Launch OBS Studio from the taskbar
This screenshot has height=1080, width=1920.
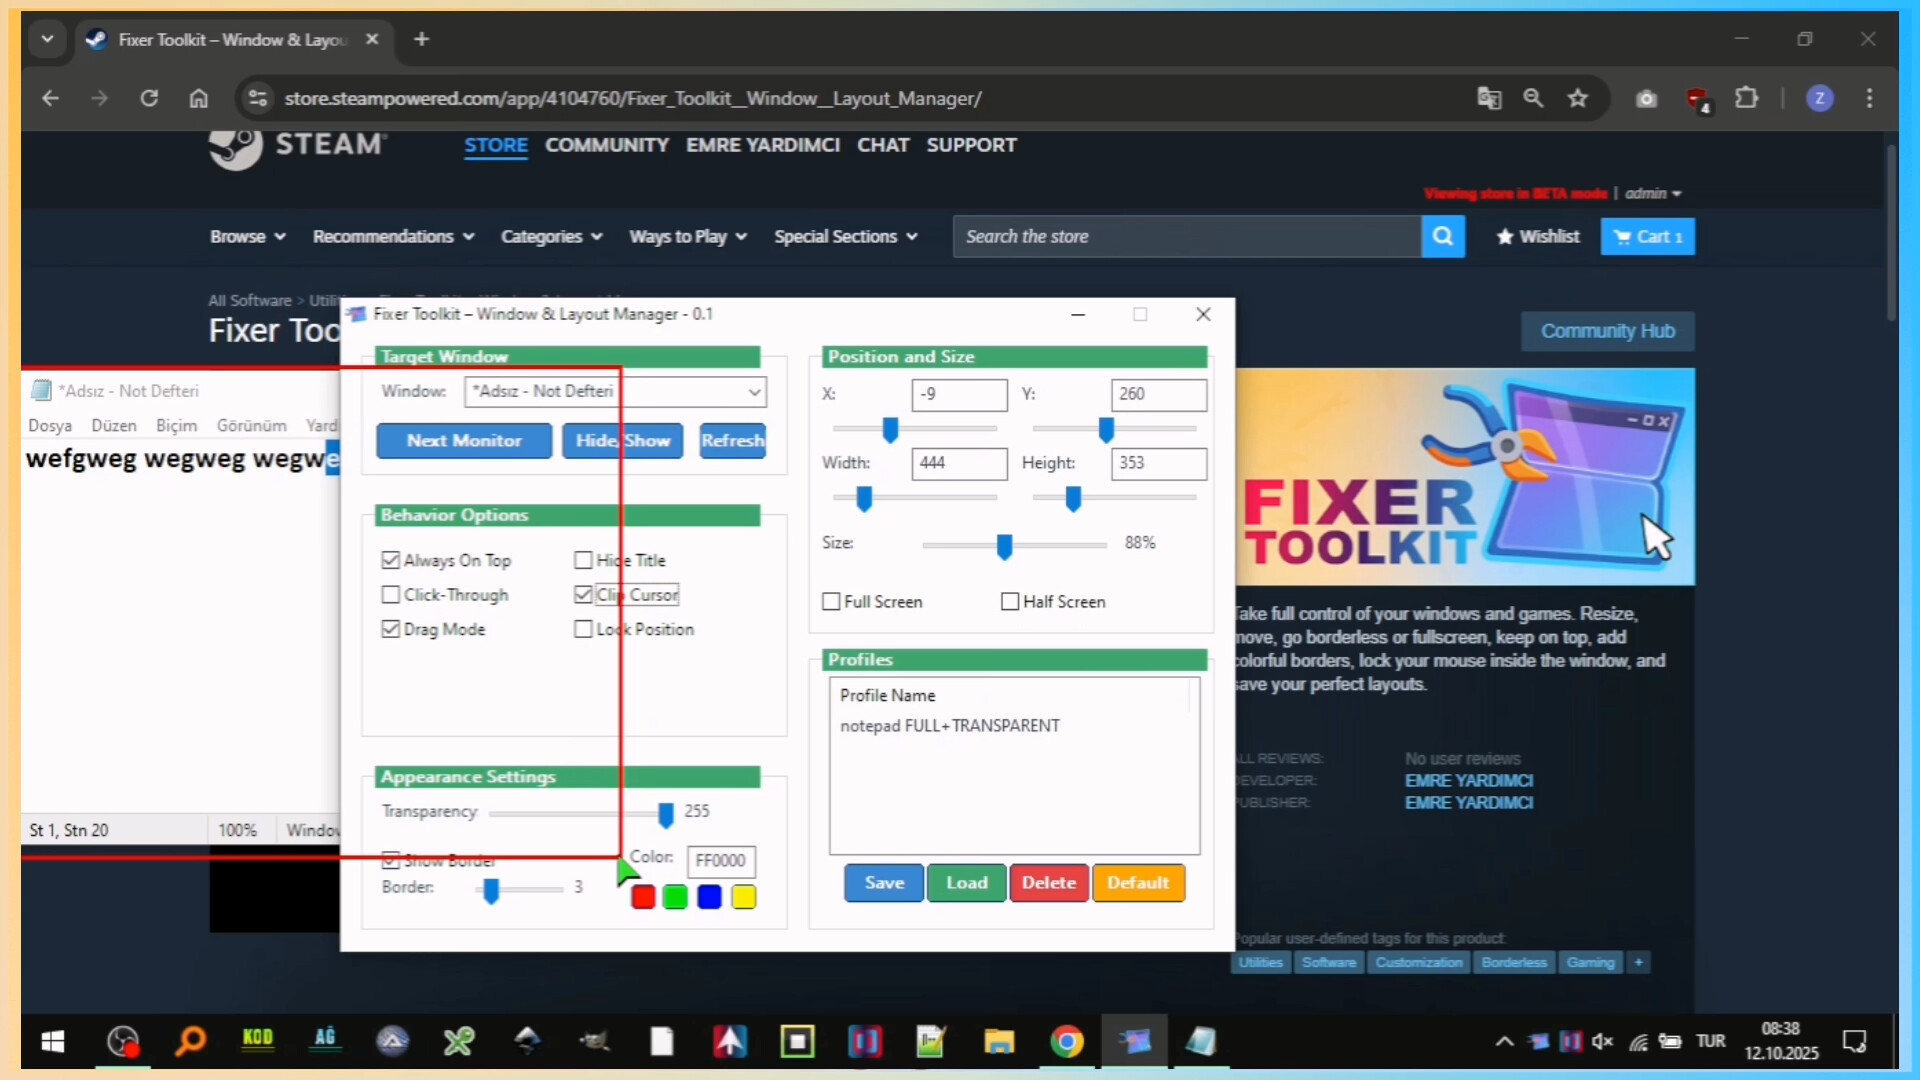[122, 1041]
